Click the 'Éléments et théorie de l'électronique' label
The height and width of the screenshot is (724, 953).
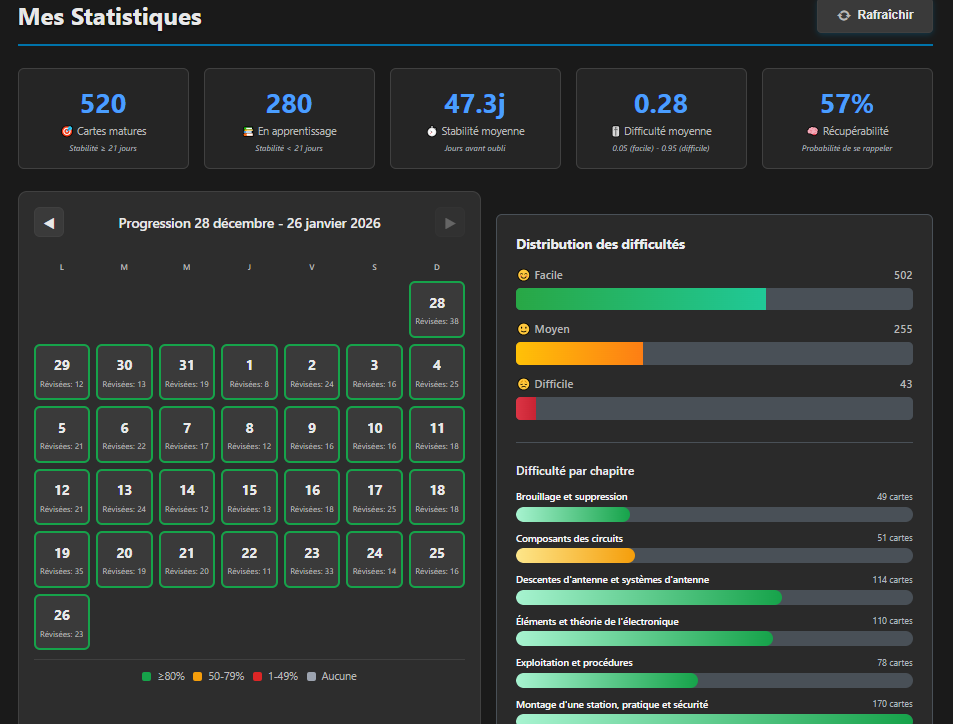coord(597,621)
